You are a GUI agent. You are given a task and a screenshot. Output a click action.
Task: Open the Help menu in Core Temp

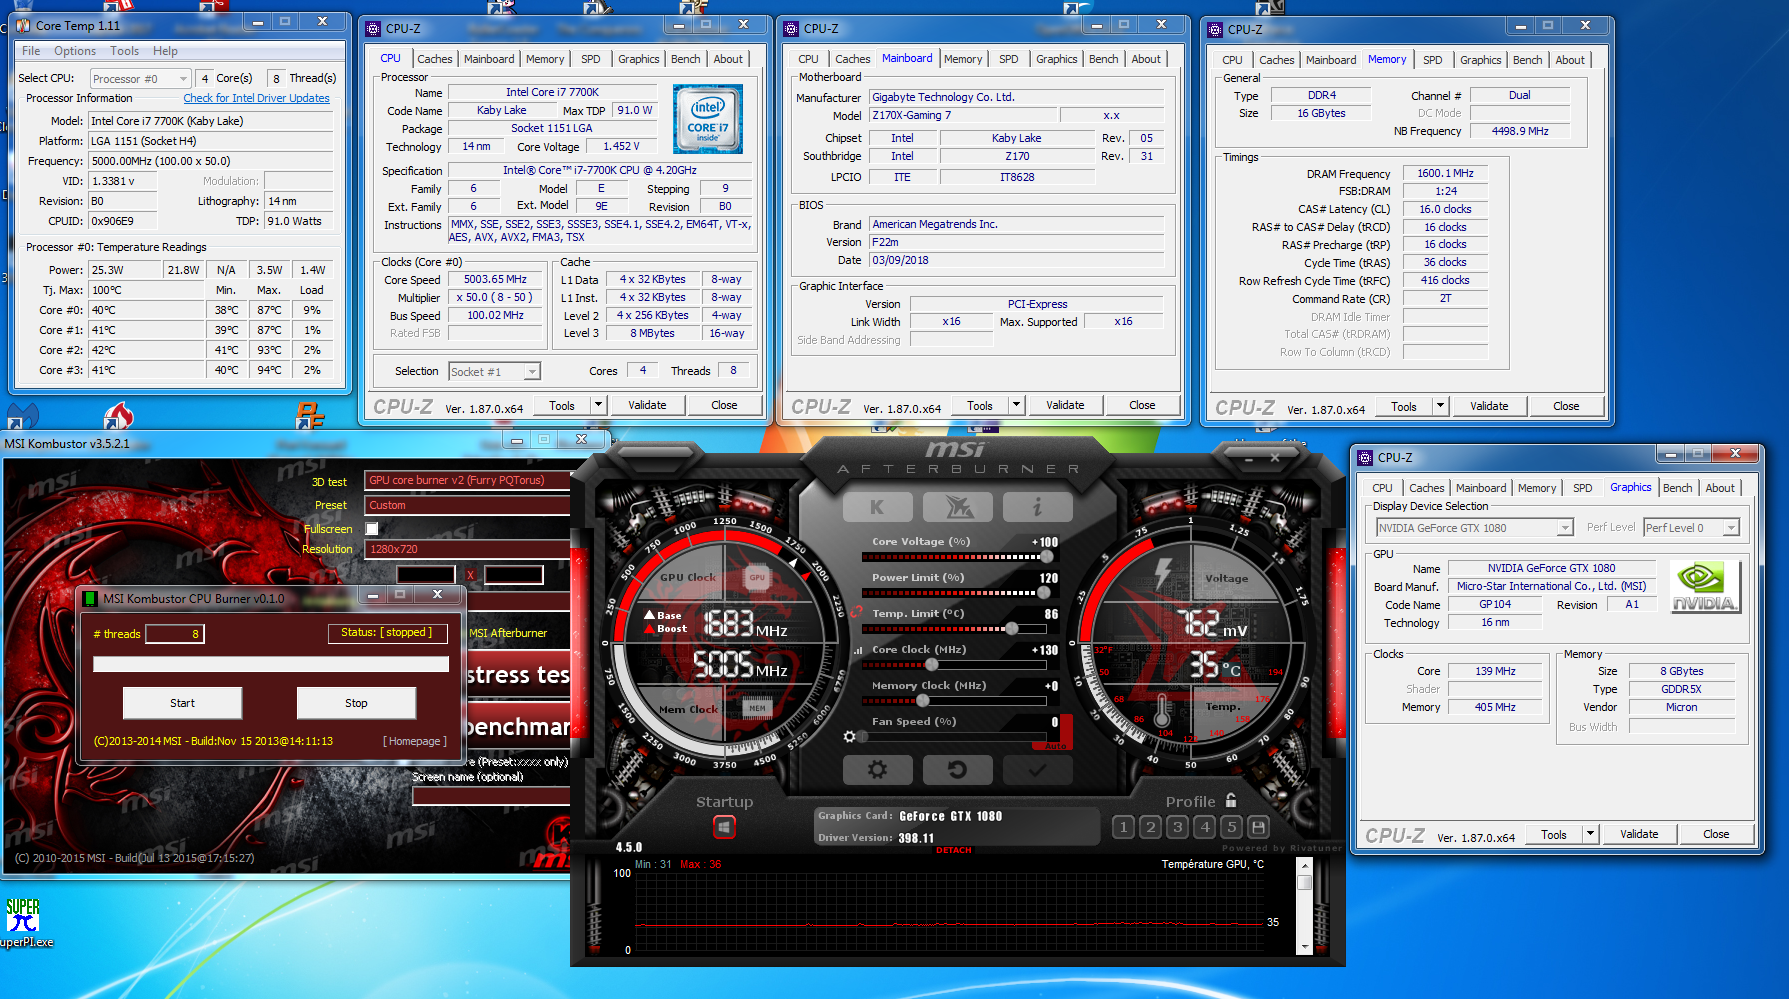tap(165, 51)
